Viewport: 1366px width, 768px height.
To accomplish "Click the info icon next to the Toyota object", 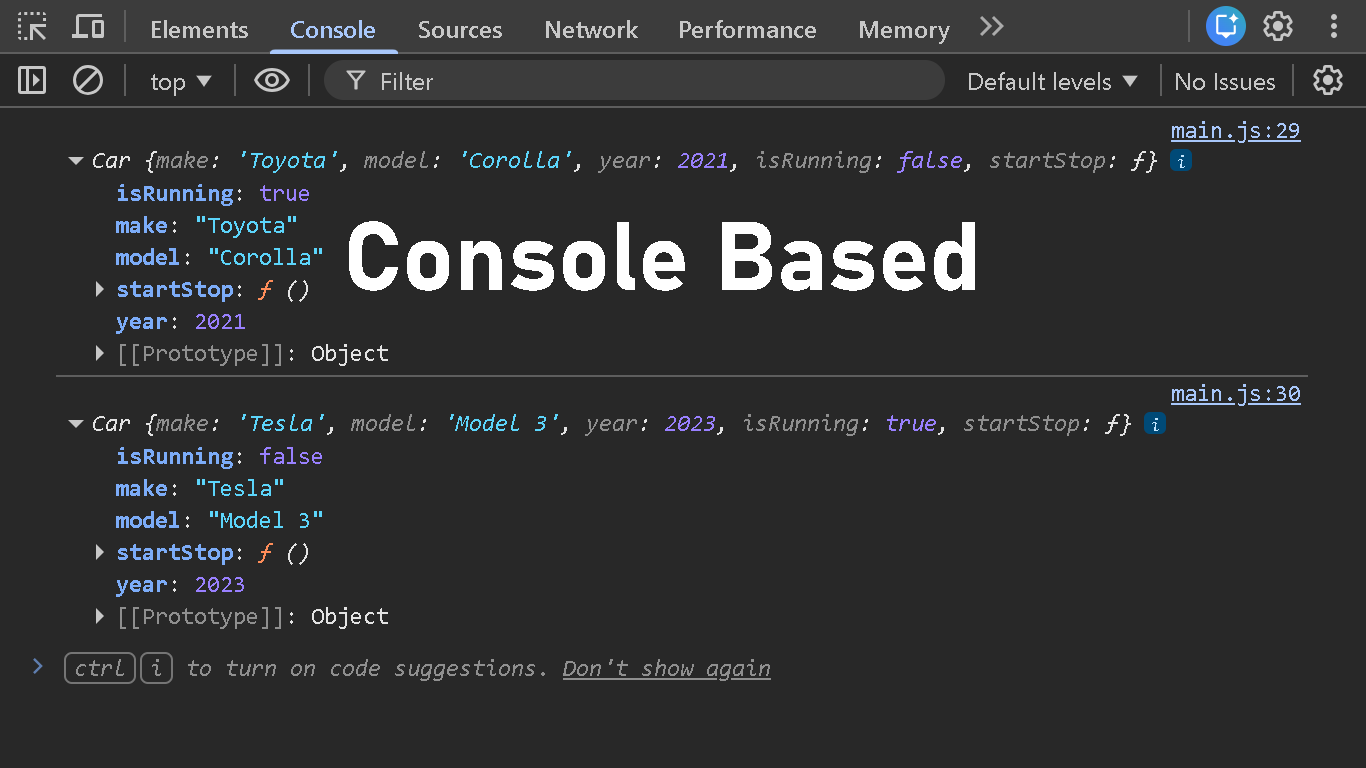I will tap(1181, 161).
